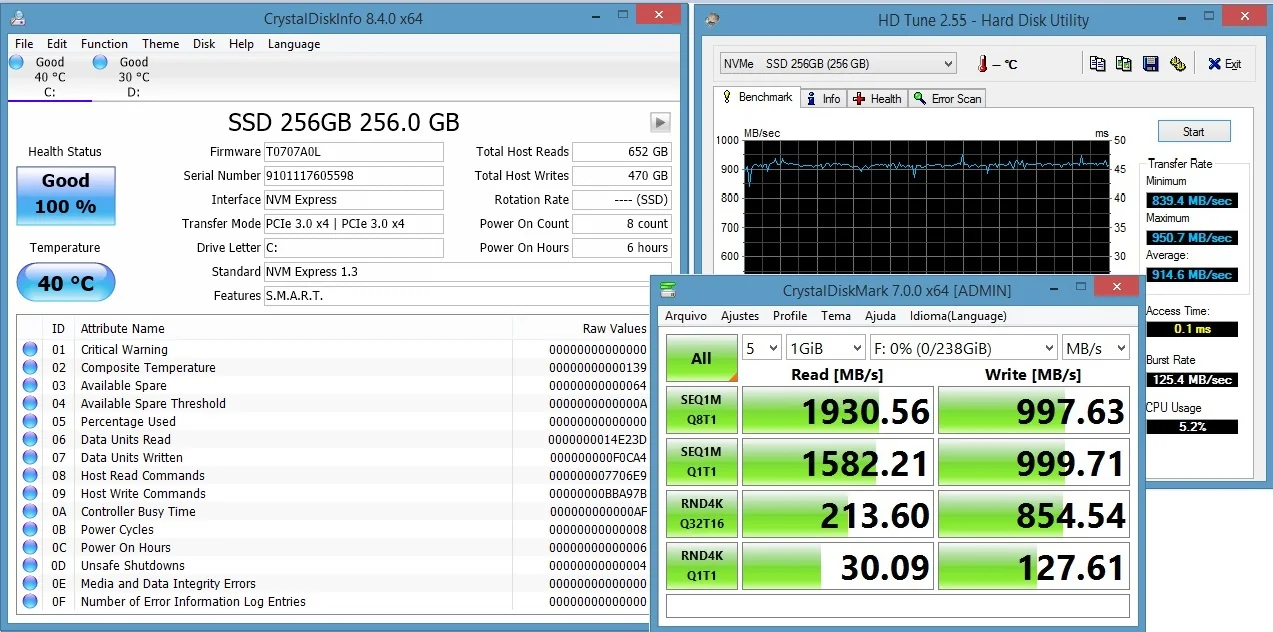Open test size dropdown showing 1GiB
This screenshot has width=1273, height=632.
tap(825, 348)
